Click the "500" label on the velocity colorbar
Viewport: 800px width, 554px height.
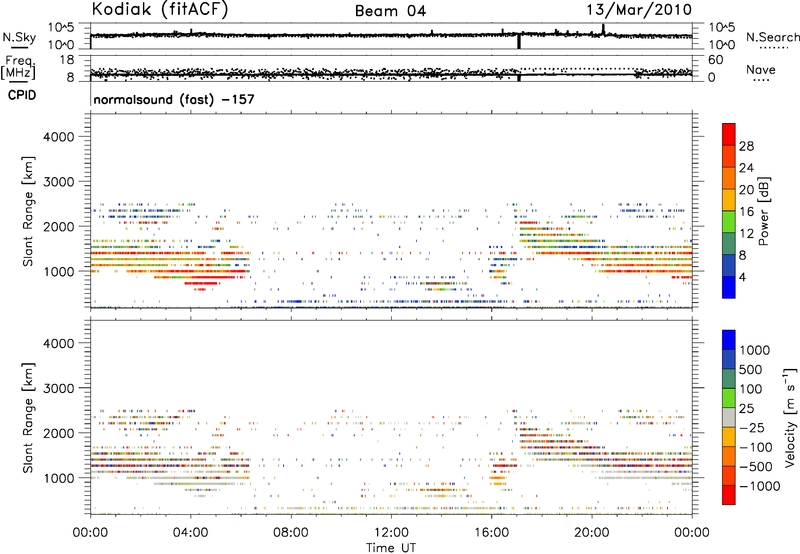751,370
